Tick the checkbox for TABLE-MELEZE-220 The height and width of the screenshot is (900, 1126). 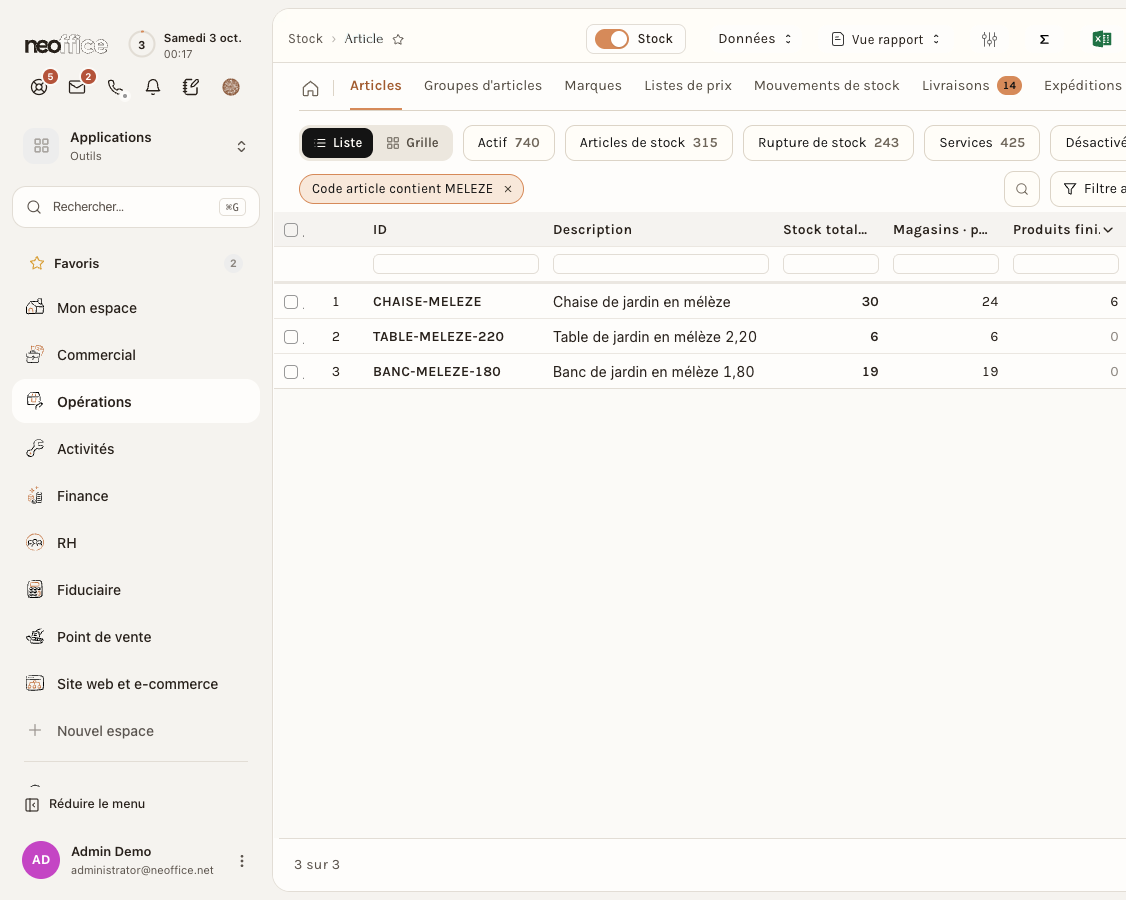click(x=291, y=337)
